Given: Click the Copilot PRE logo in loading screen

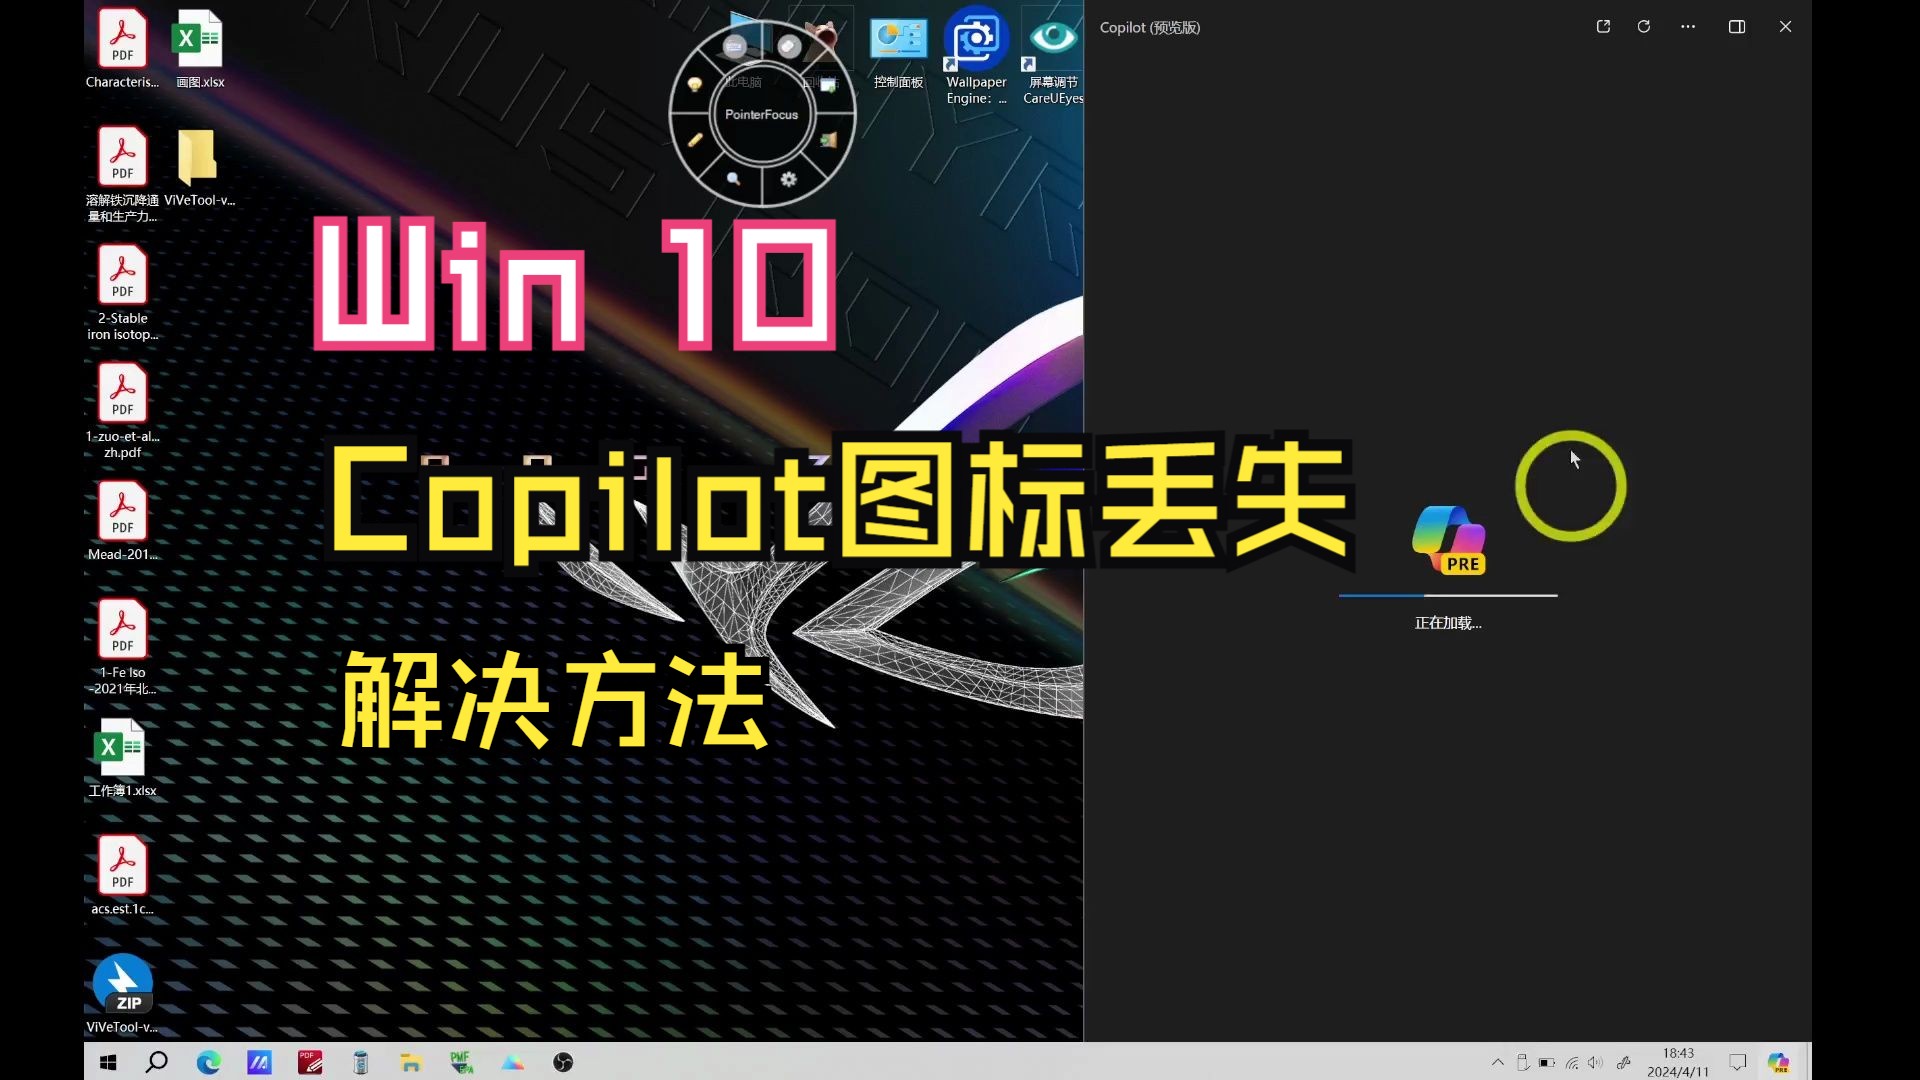Looking at the screenshot, I should point(1449,540).
